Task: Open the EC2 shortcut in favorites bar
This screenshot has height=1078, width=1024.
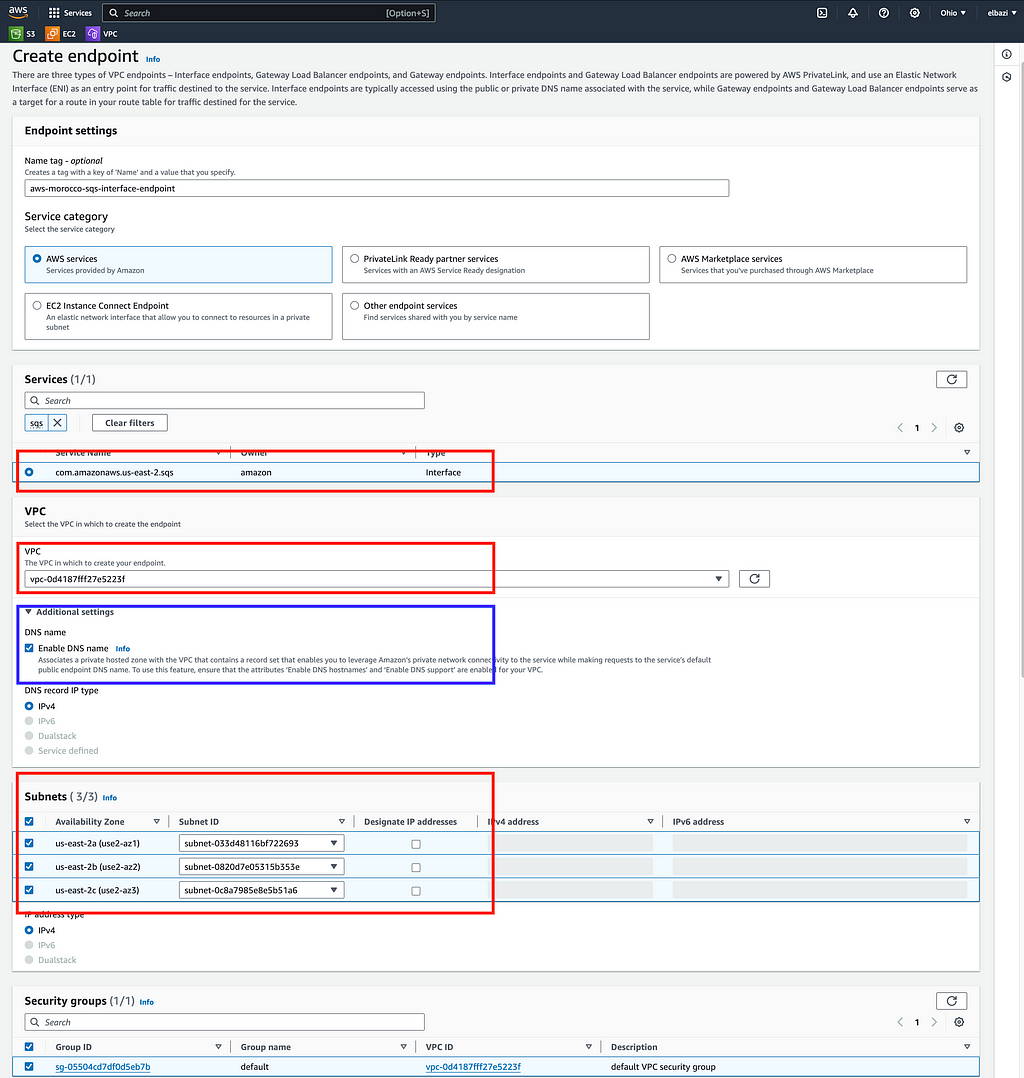Action: 61,34
